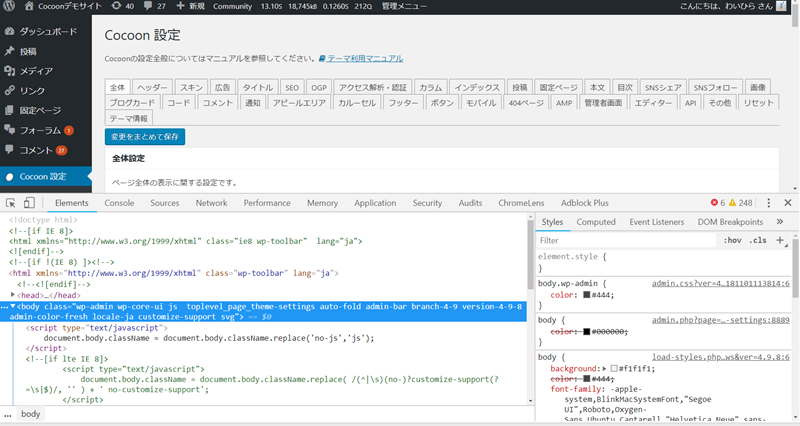Click 変更をまとめて保存 button
The height and width of the screenshot is (426, 800).
(145, 137)
